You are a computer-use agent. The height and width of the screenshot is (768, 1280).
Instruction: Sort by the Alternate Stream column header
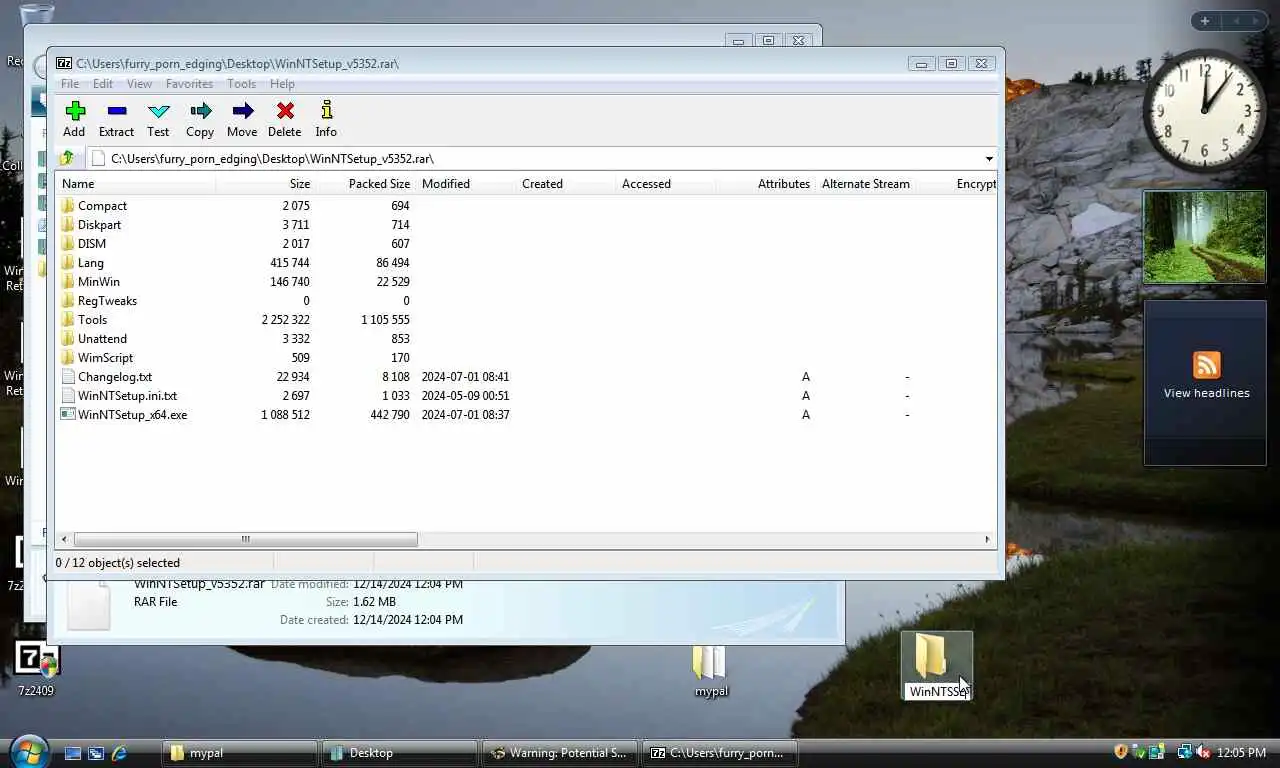[x=865, y=183]
